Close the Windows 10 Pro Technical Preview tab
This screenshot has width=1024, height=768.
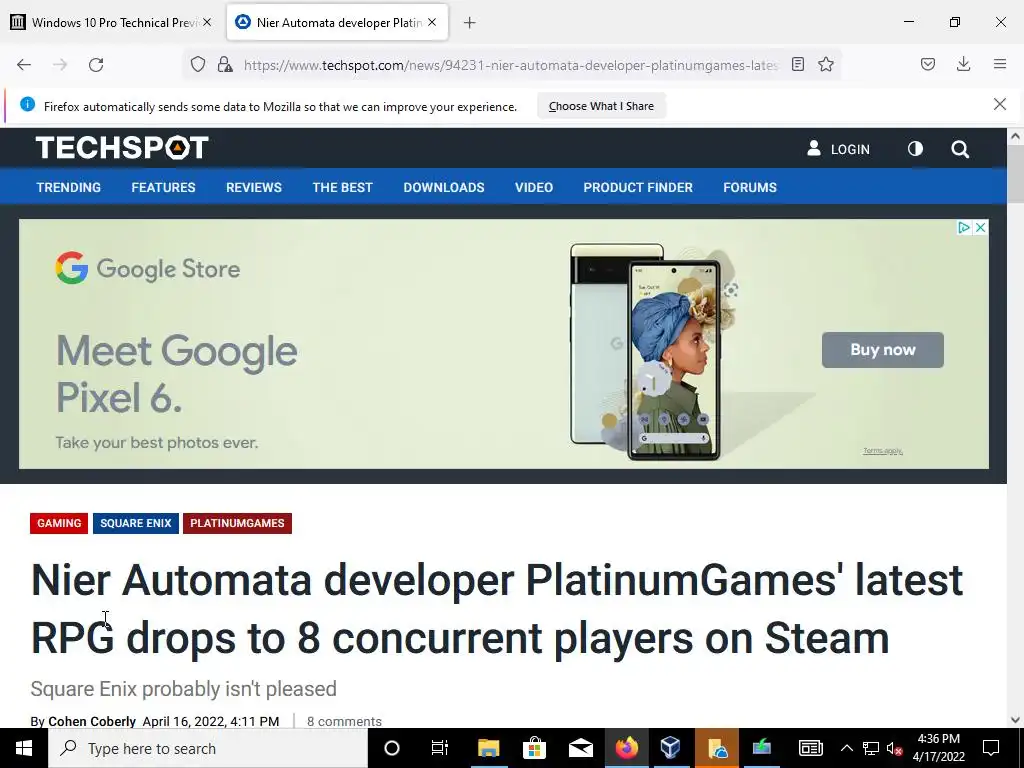coord(207,22)
